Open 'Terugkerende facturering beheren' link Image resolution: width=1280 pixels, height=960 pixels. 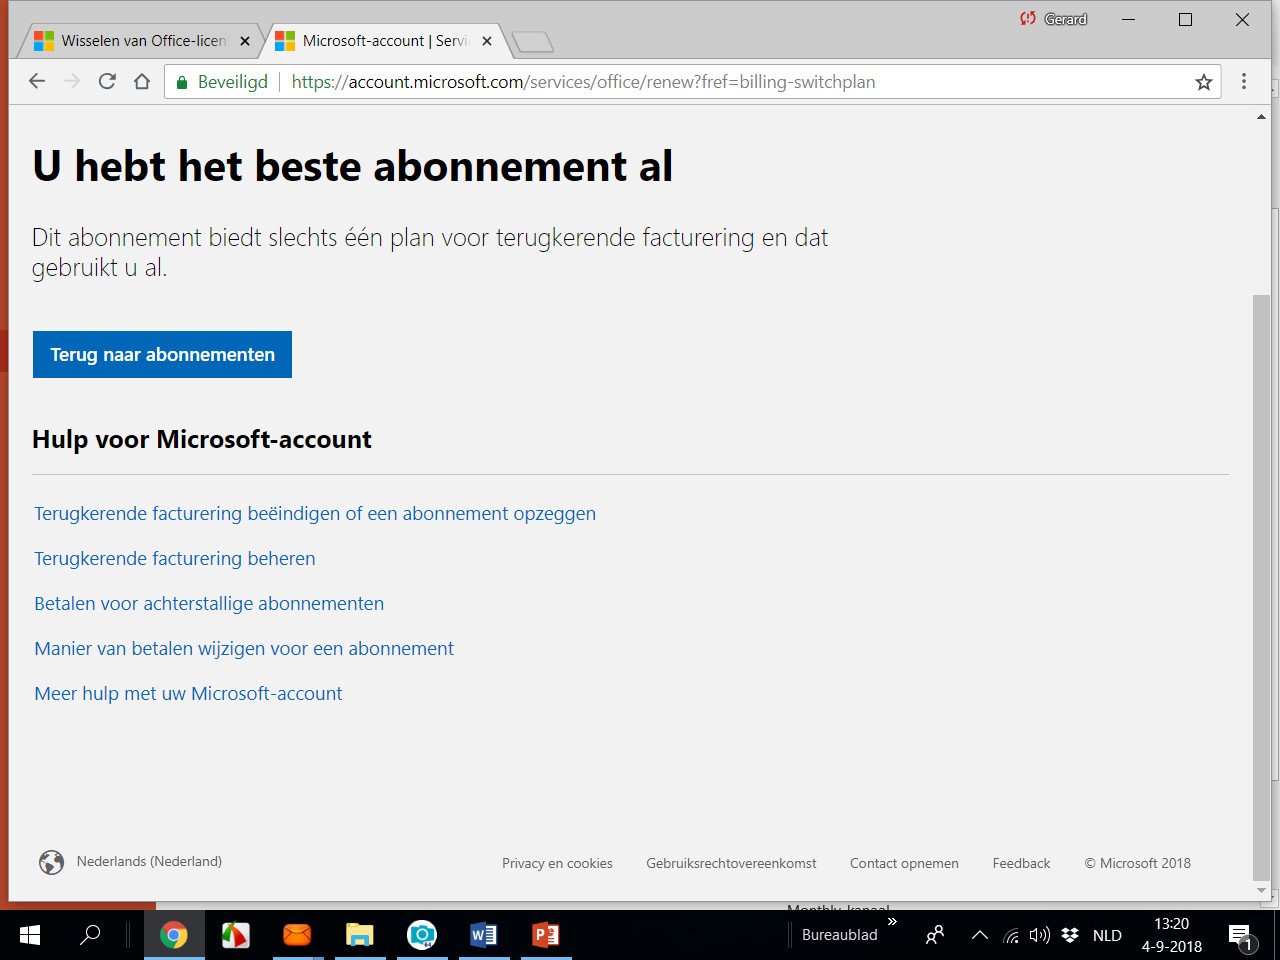[x=175, y=559]
